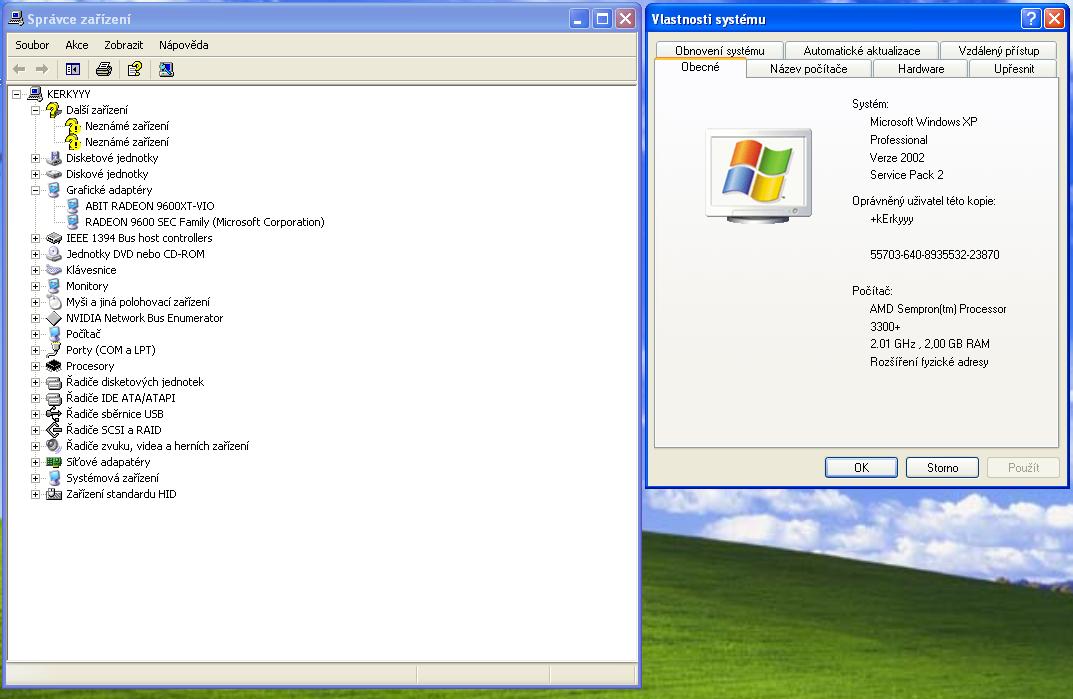The height and width of the screenshot is (699, 1073).
Task: Click the Síťové adapatéry network card icon
Action: point(53,462)
